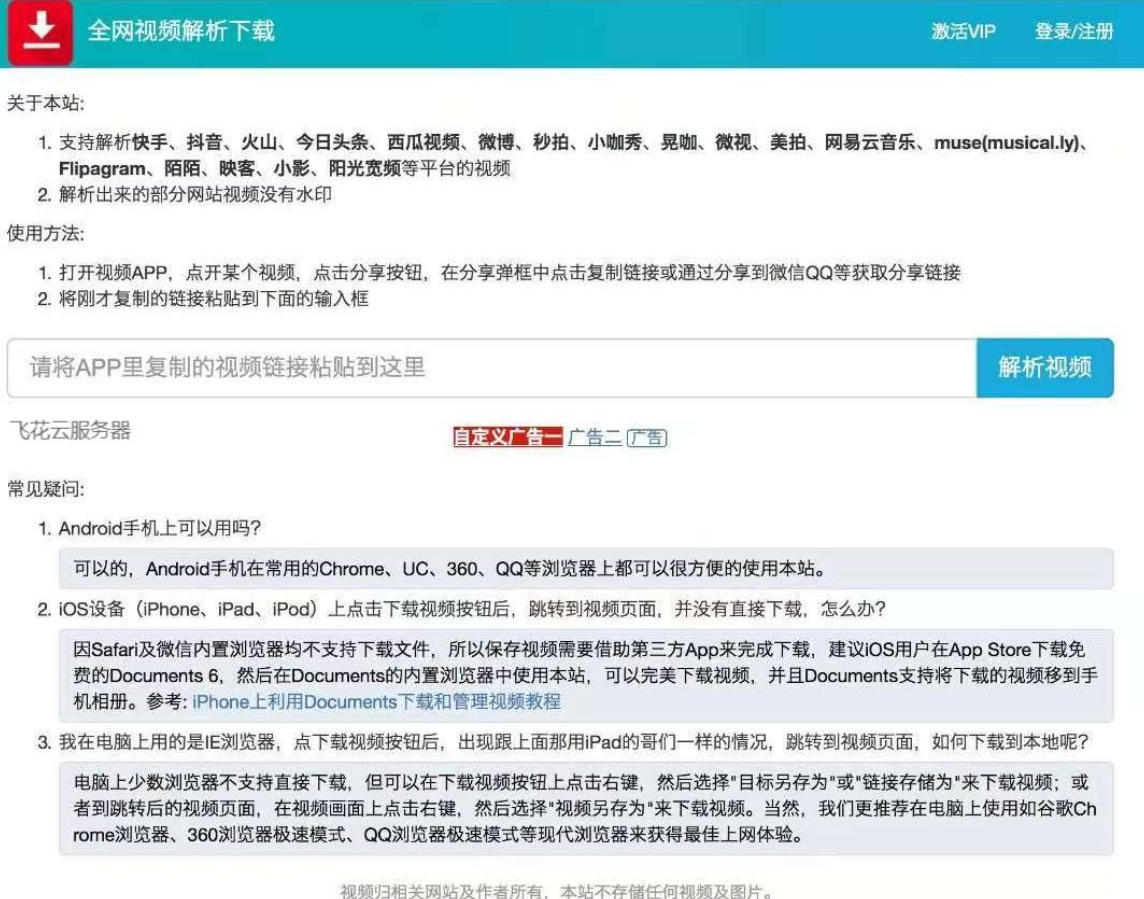
Task: Open the iPhone上利用Documents下载和管理视频教程 link
Action: (x=376, y=702)
